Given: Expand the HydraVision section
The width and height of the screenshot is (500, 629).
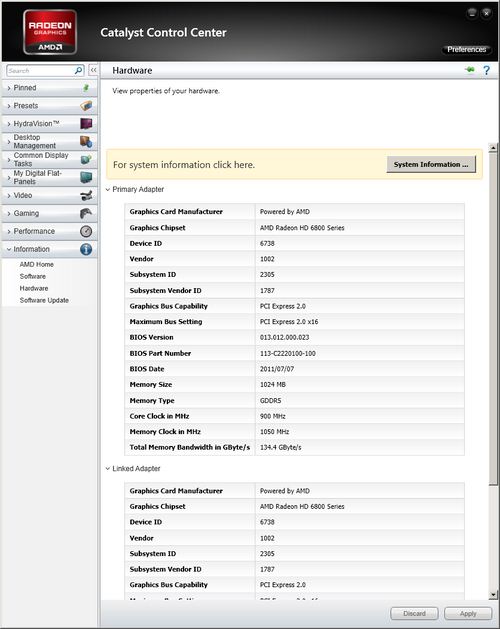Looking at the screenshot, I should tap(49, 124).
